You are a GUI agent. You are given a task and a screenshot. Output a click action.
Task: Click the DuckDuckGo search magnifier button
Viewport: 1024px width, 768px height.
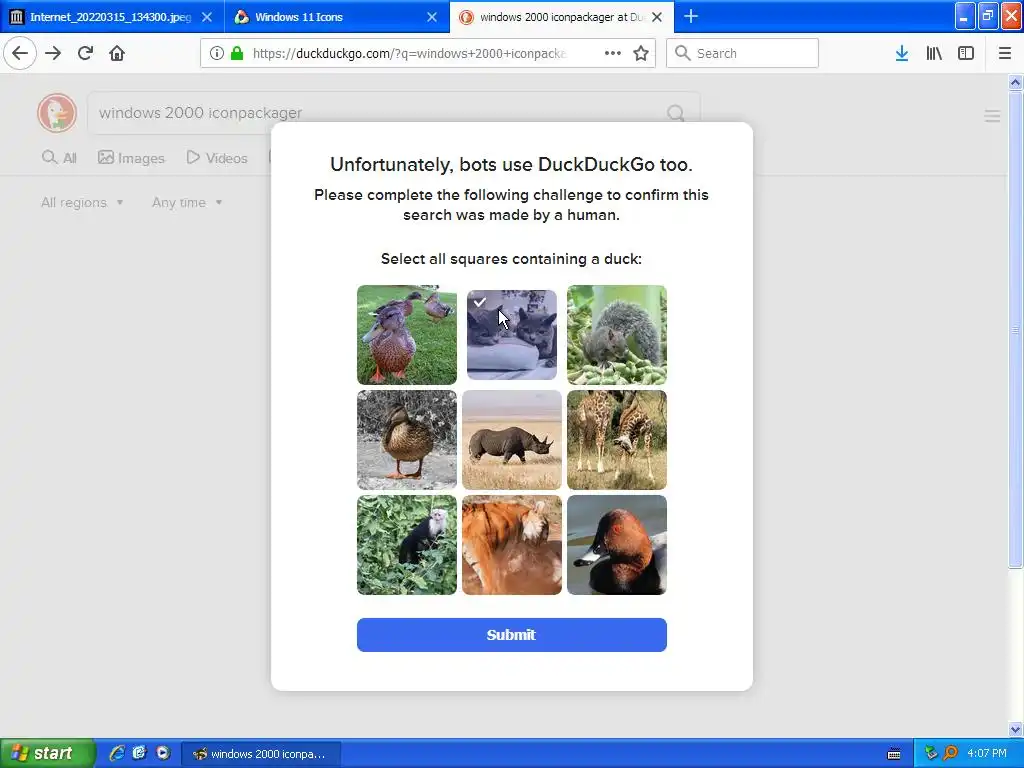click(676, 114)
